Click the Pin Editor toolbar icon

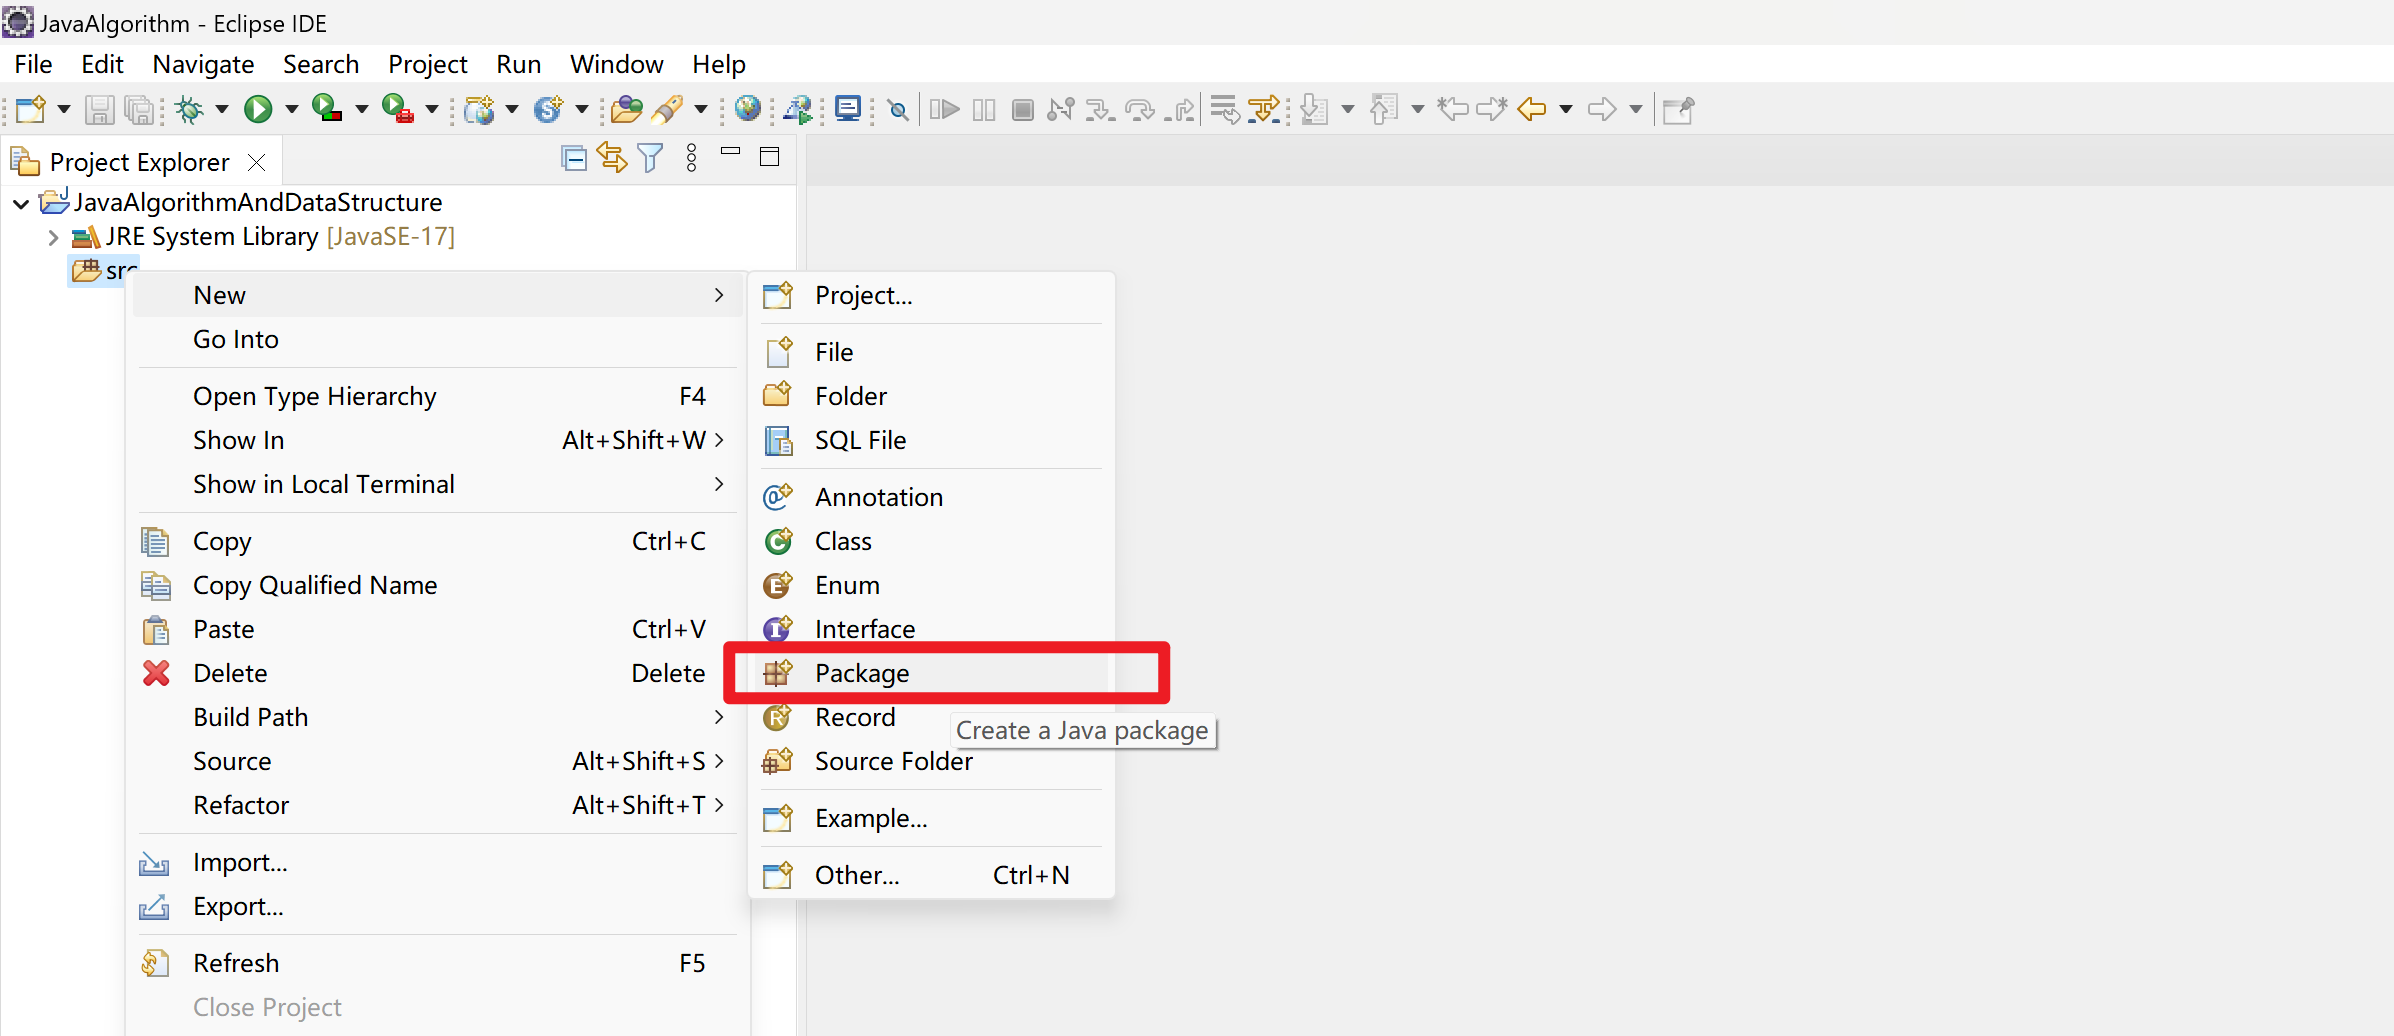(1678, 109)
